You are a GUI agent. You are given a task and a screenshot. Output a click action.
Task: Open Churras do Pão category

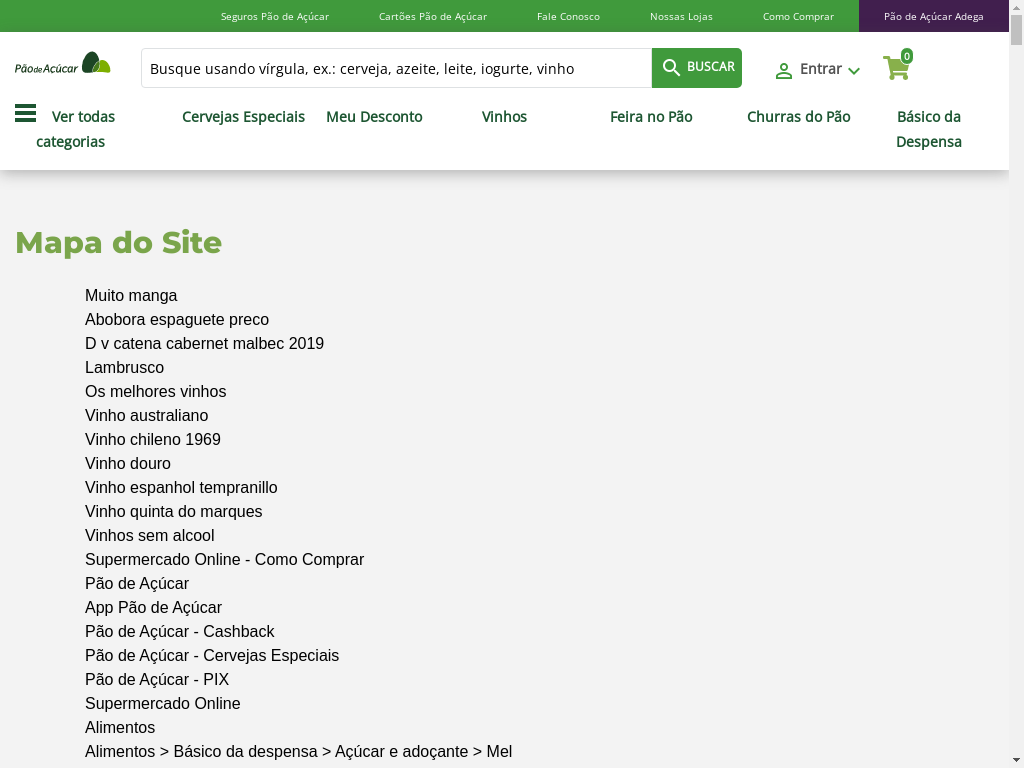798,117
